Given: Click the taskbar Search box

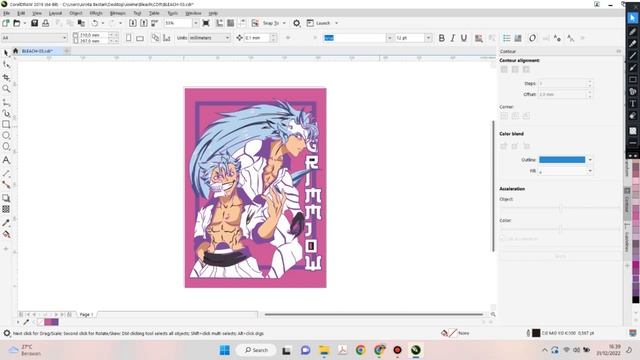Looking at the screenshot, I should click(256, 350).
